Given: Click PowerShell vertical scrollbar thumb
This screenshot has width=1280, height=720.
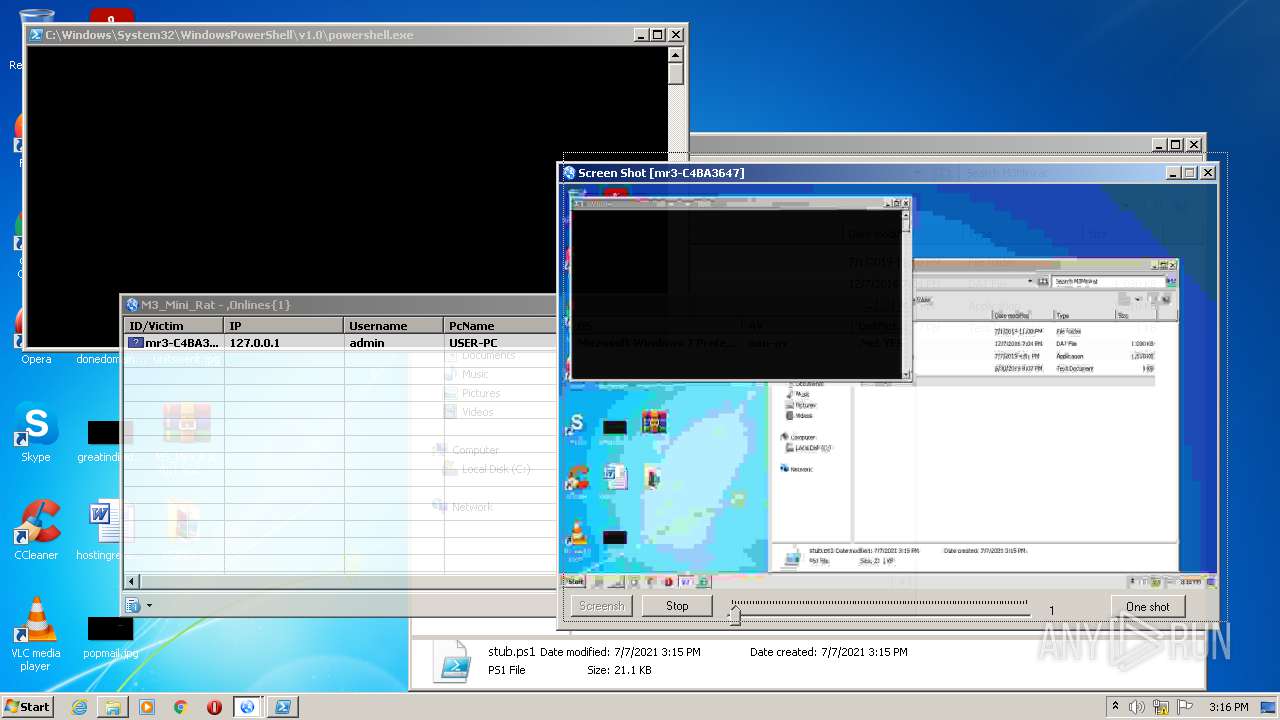Looking at the screenshot, I should click(x=676, y=74).
